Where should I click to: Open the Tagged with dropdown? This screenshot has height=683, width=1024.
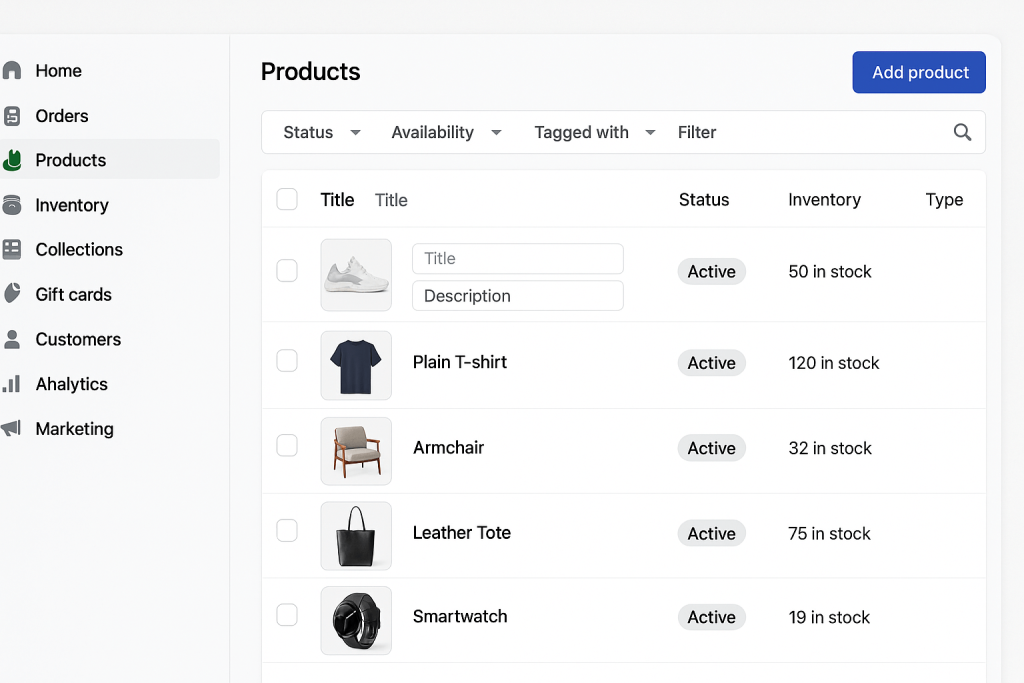(594, 132)
